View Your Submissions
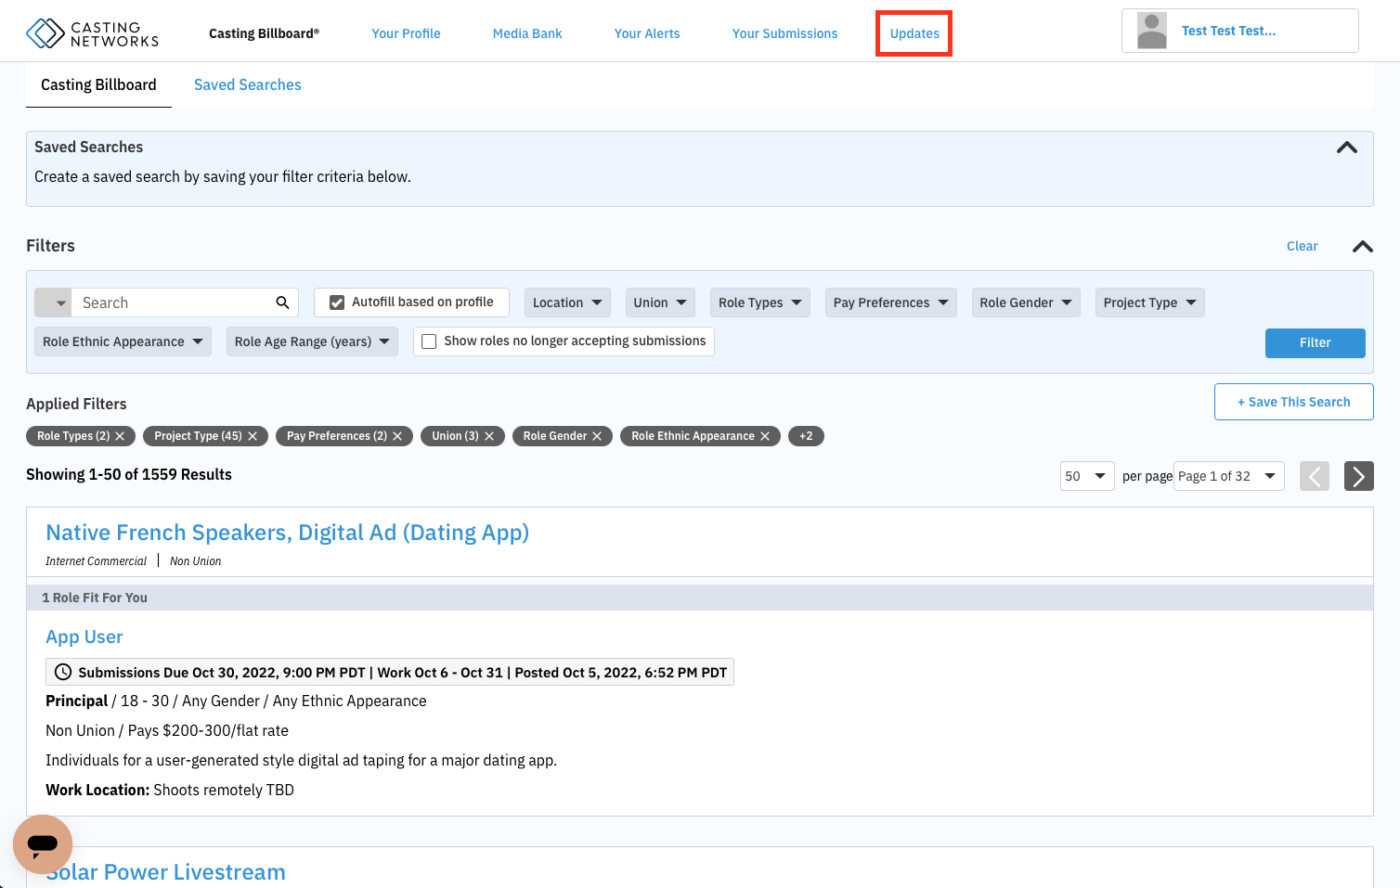 coord(785,33)
